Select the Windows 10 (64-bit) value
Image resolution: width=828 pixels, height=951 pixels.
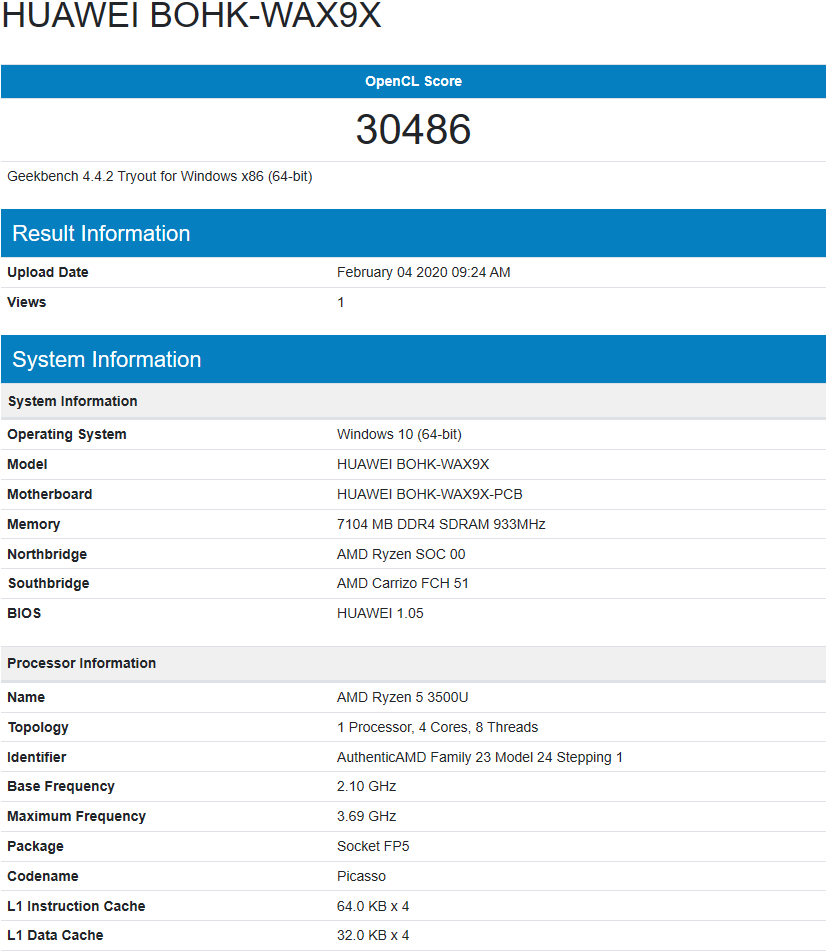click(x=399, y=434)
